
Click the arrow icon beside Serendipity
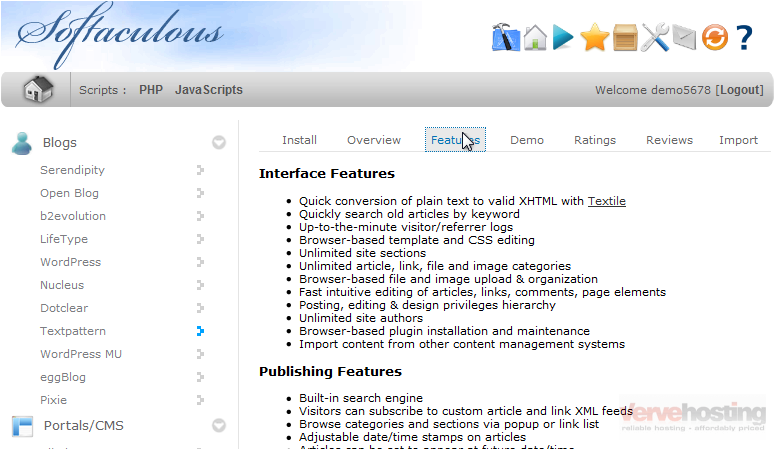tap(200, 170)
